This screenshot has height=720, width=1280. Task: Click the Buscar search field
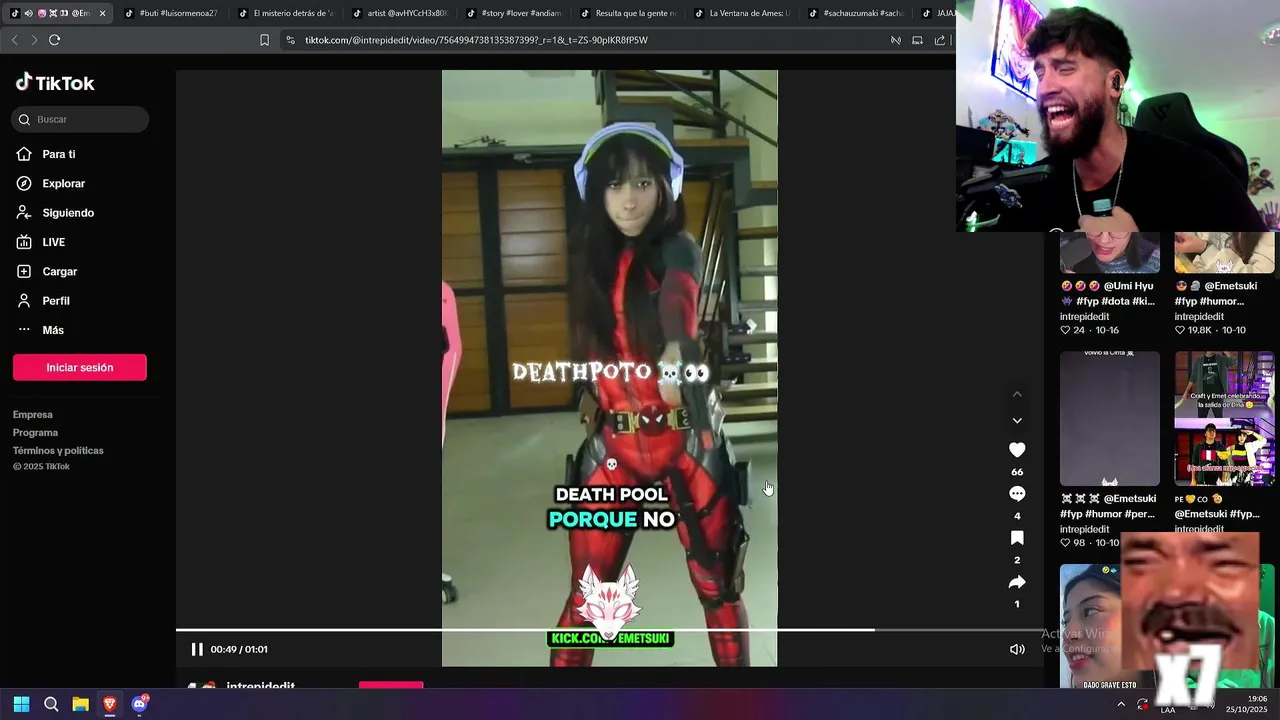point(80,120)
